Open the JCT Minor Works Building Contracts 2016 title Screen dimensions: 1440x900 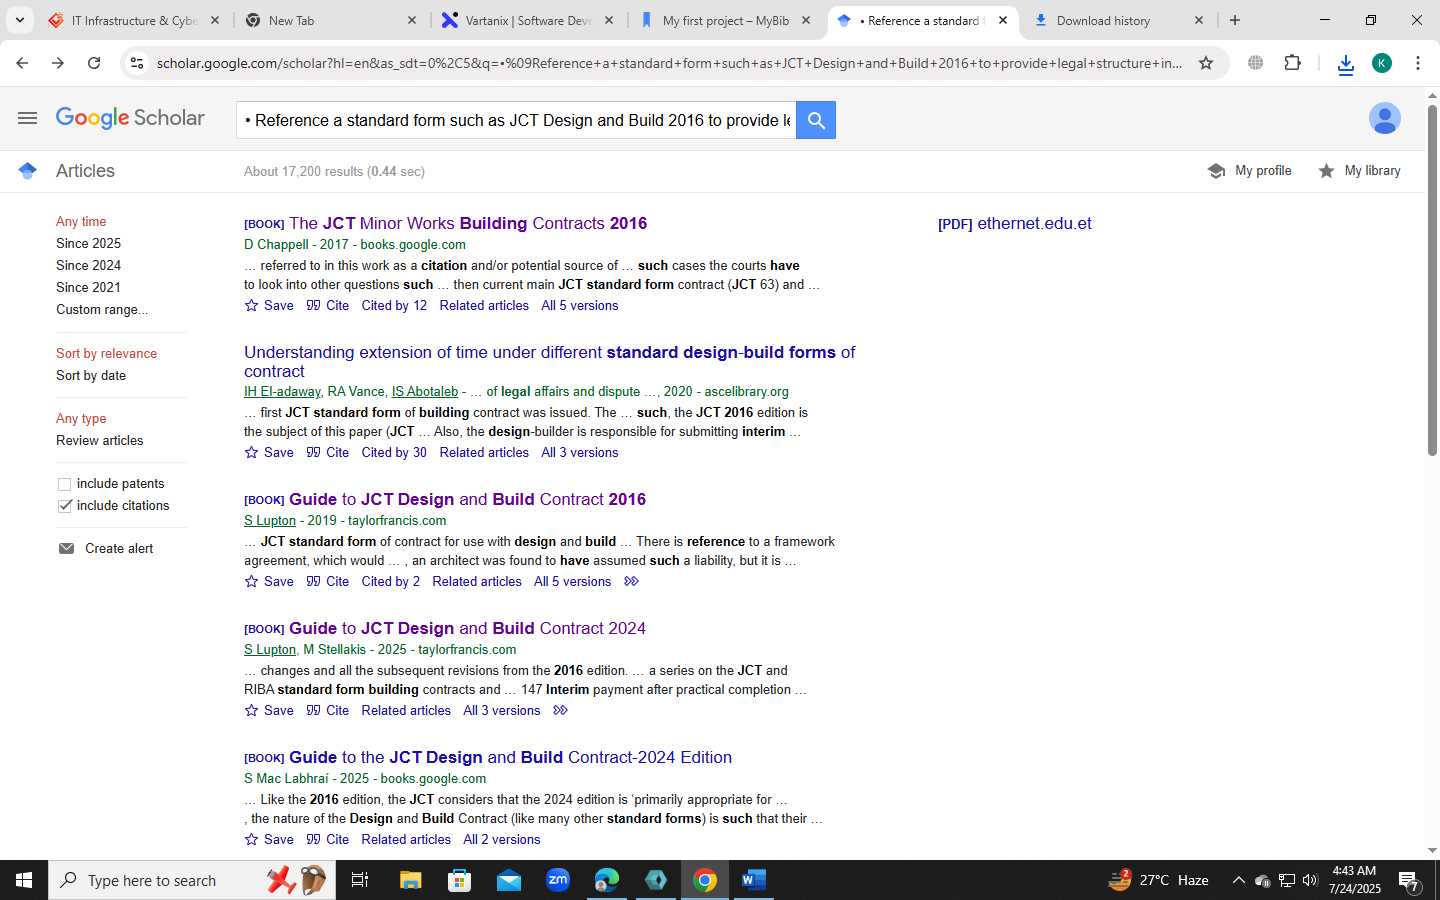468,223
